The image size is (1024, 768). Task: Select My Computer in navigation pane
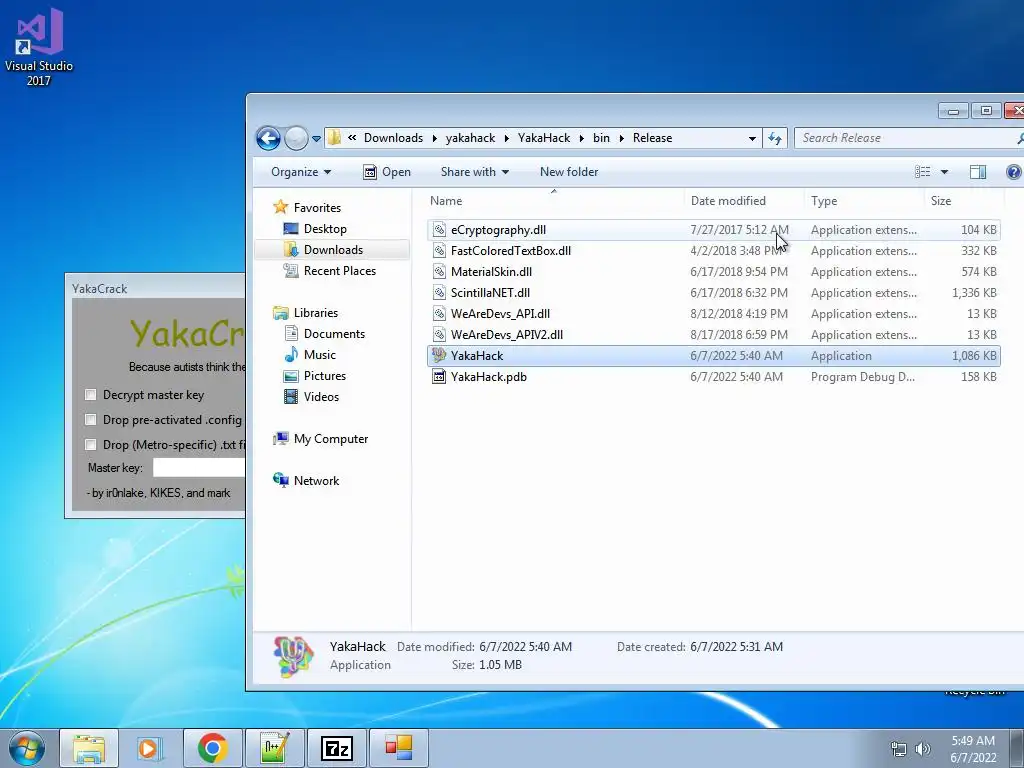pos(321,439)
